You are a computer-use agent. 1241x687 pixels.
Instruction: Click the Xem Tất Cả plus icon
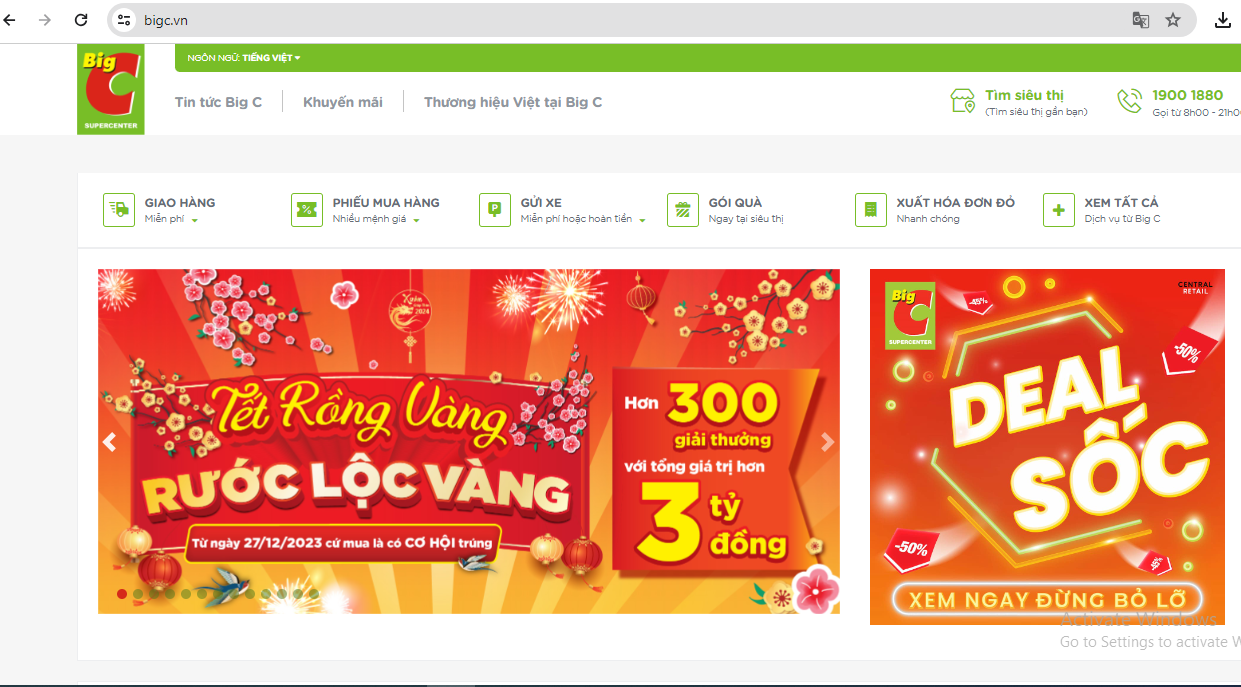point(1059,210)
